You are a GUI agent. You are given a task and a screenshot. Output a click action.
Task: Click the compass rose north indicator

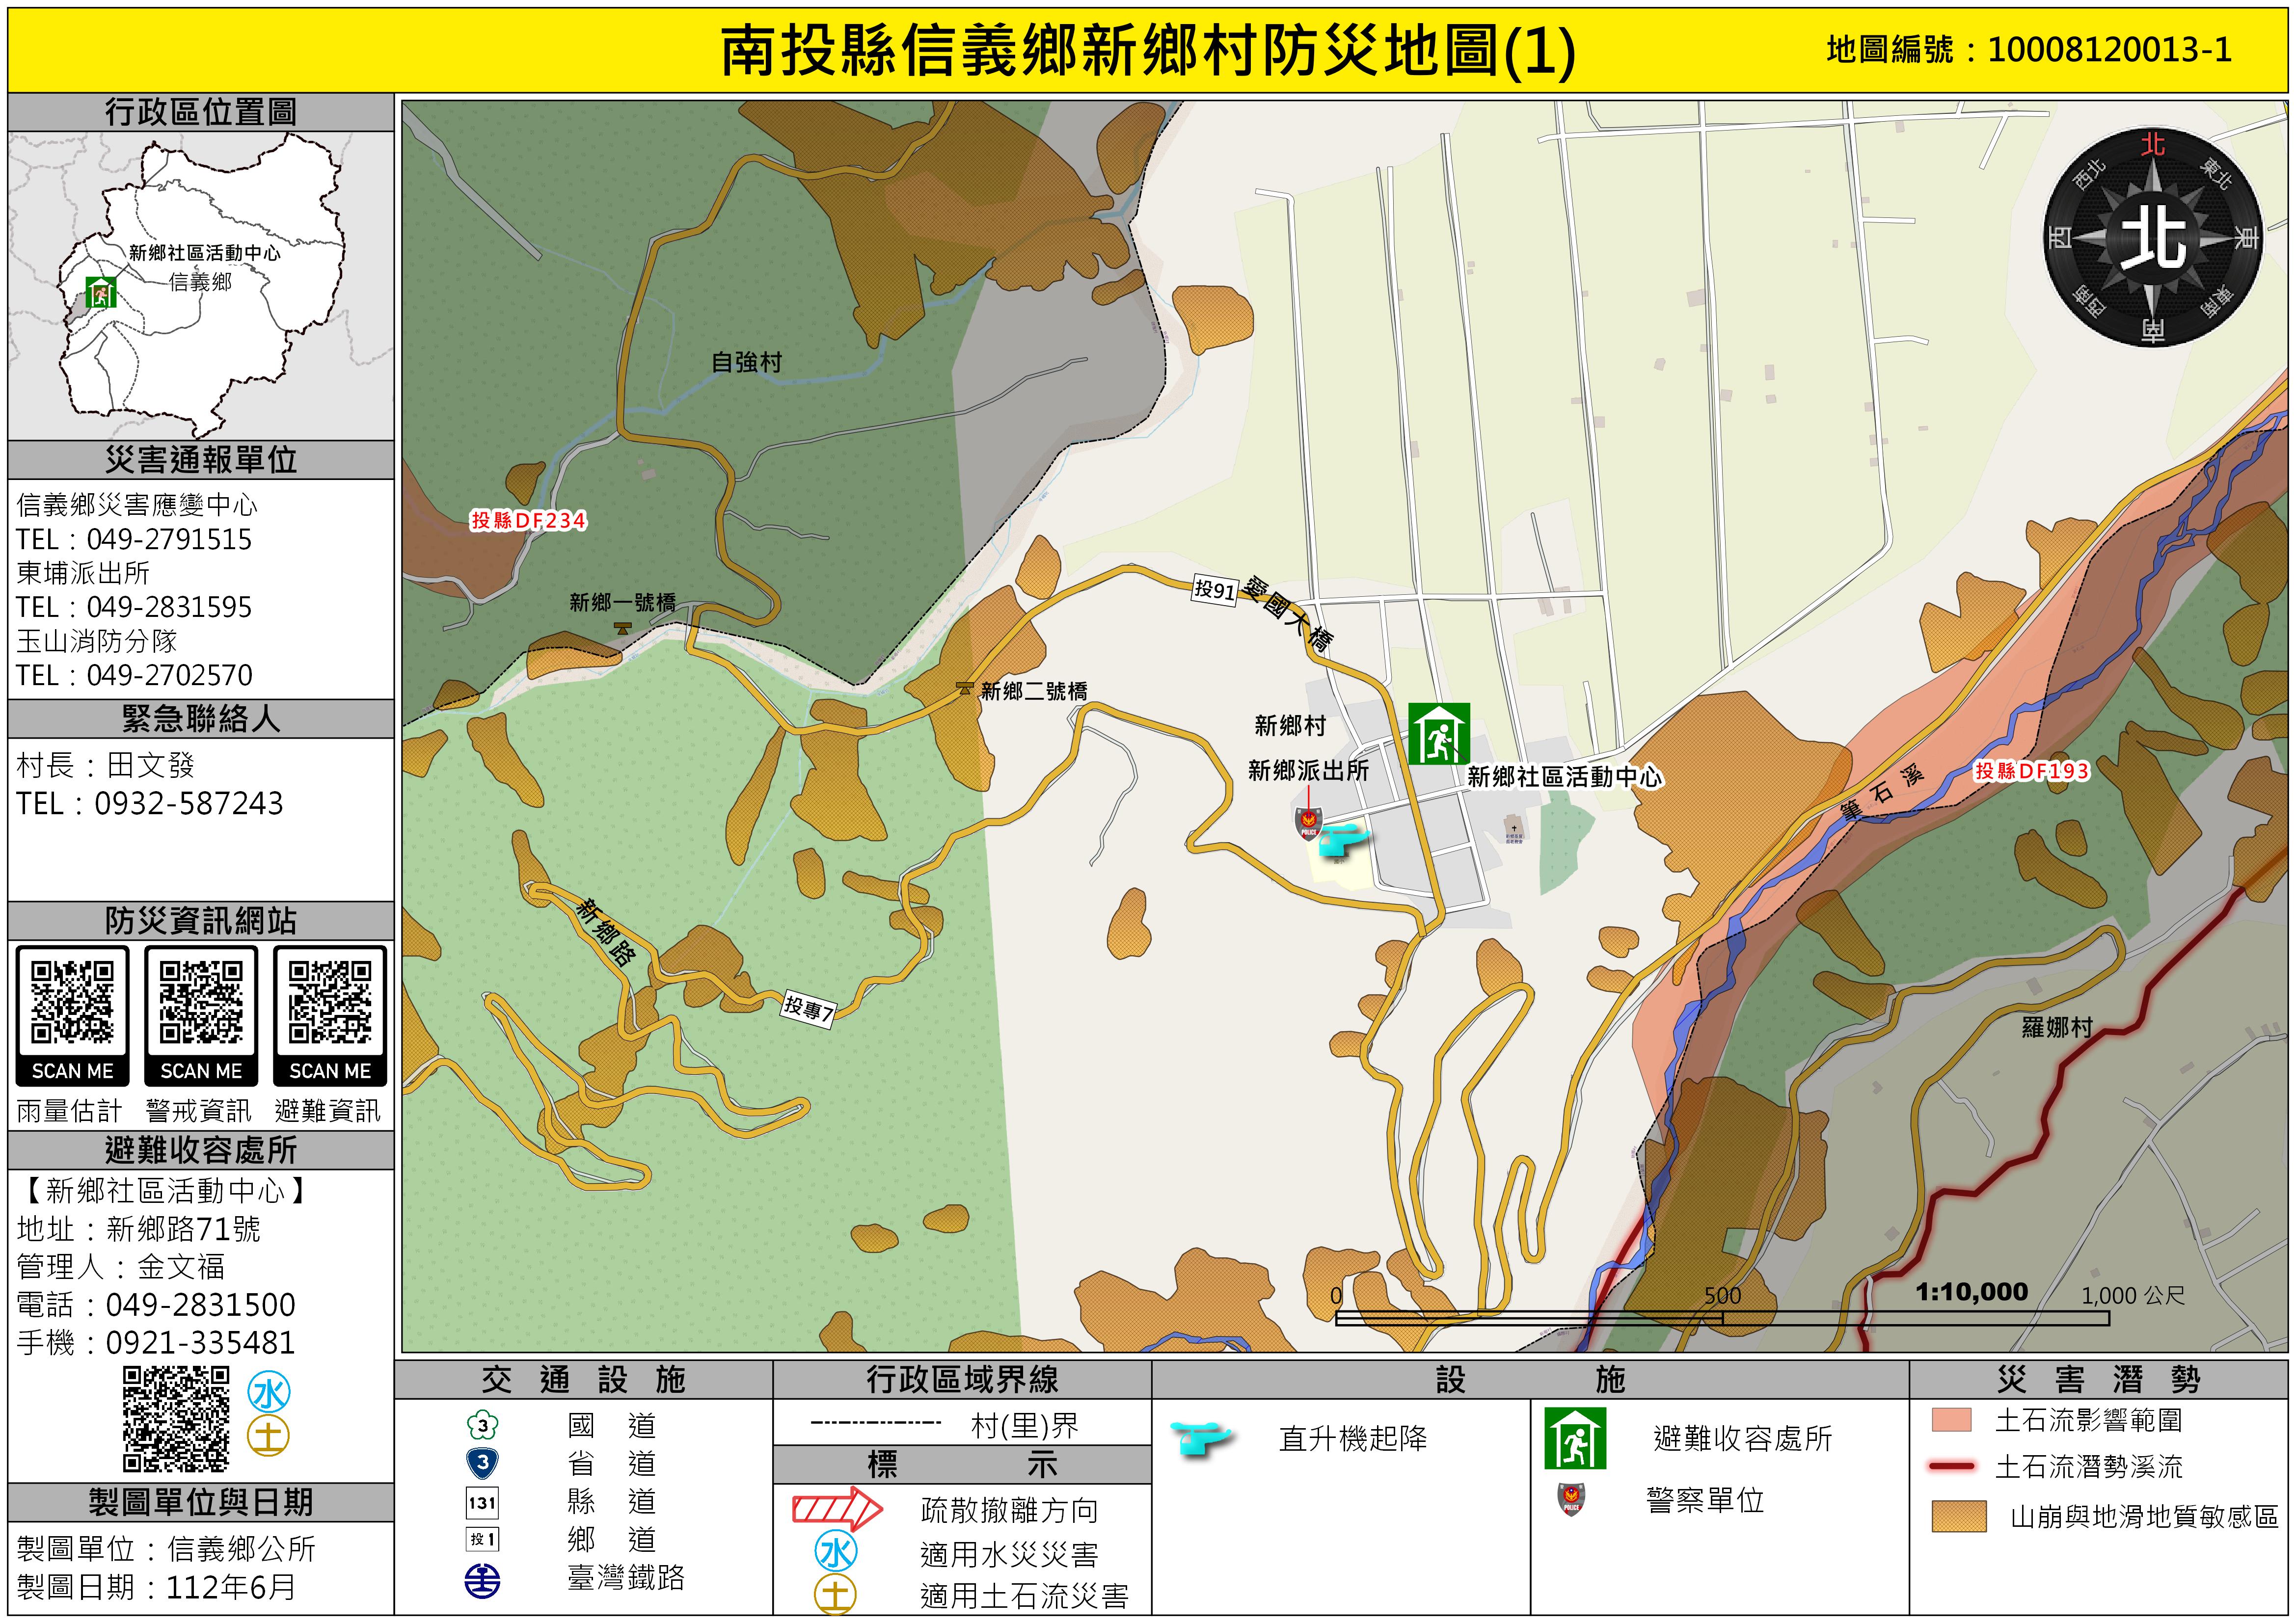click(2152, 237)
